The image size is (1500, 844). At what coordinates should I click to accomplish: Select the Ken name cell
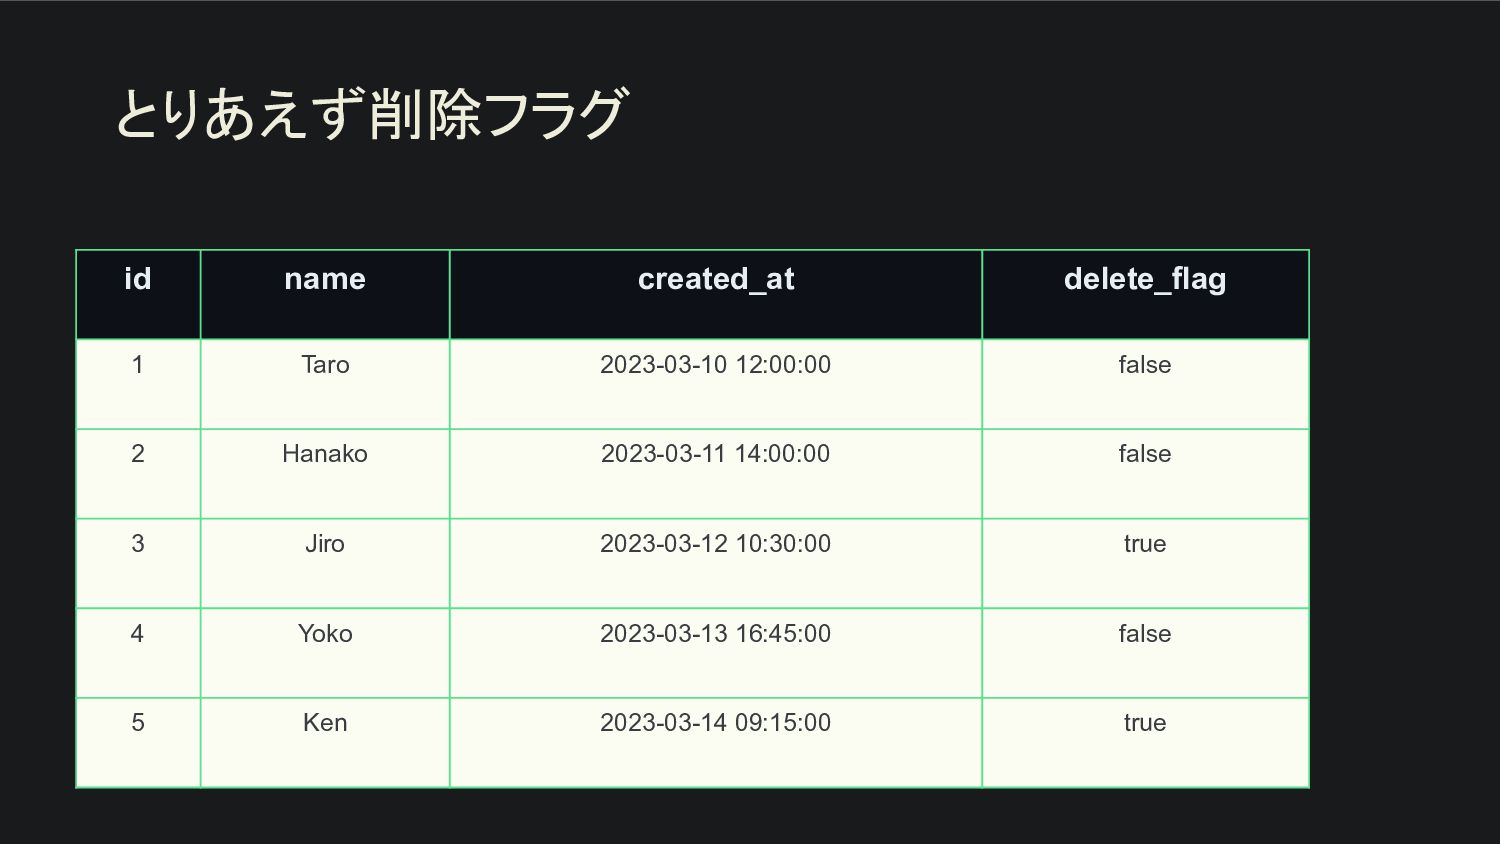(x=325, y=743)
